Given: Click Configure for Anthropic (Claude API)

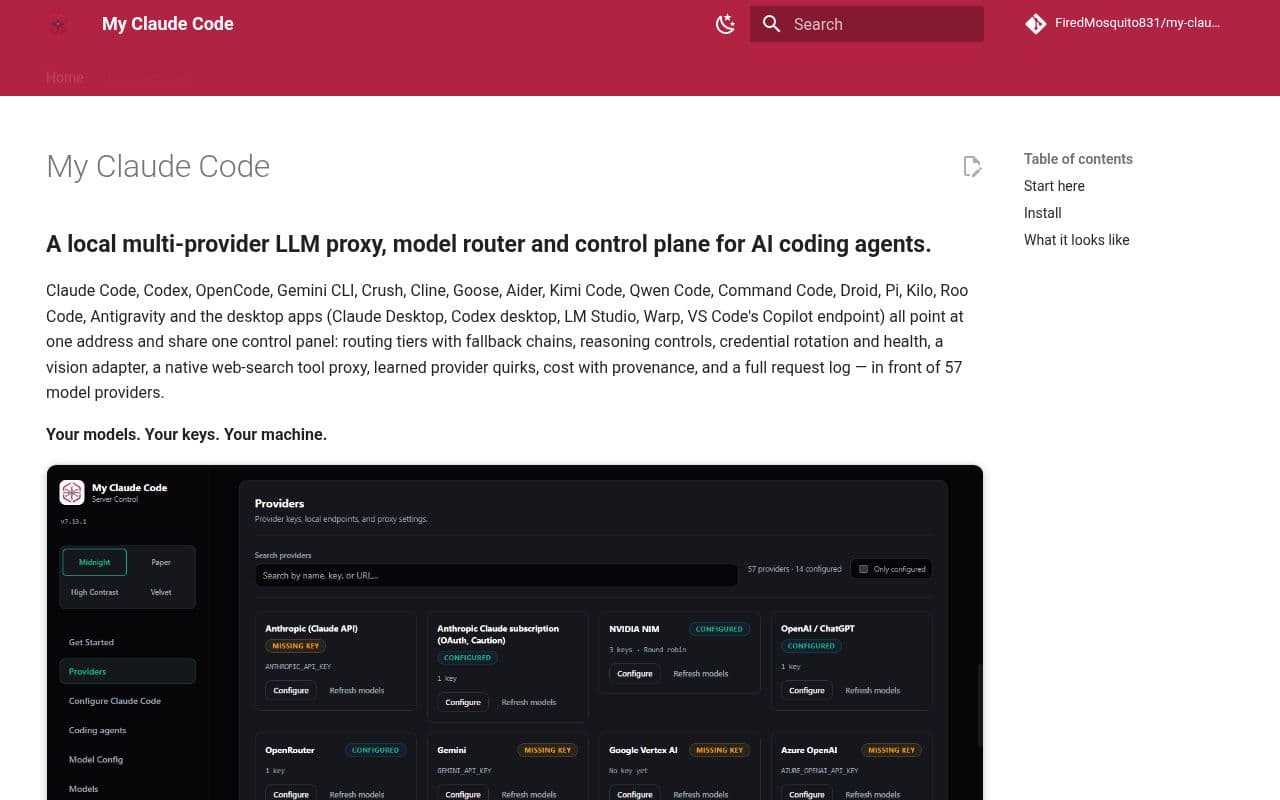Looking at the screenshot, I should [291, 690].
